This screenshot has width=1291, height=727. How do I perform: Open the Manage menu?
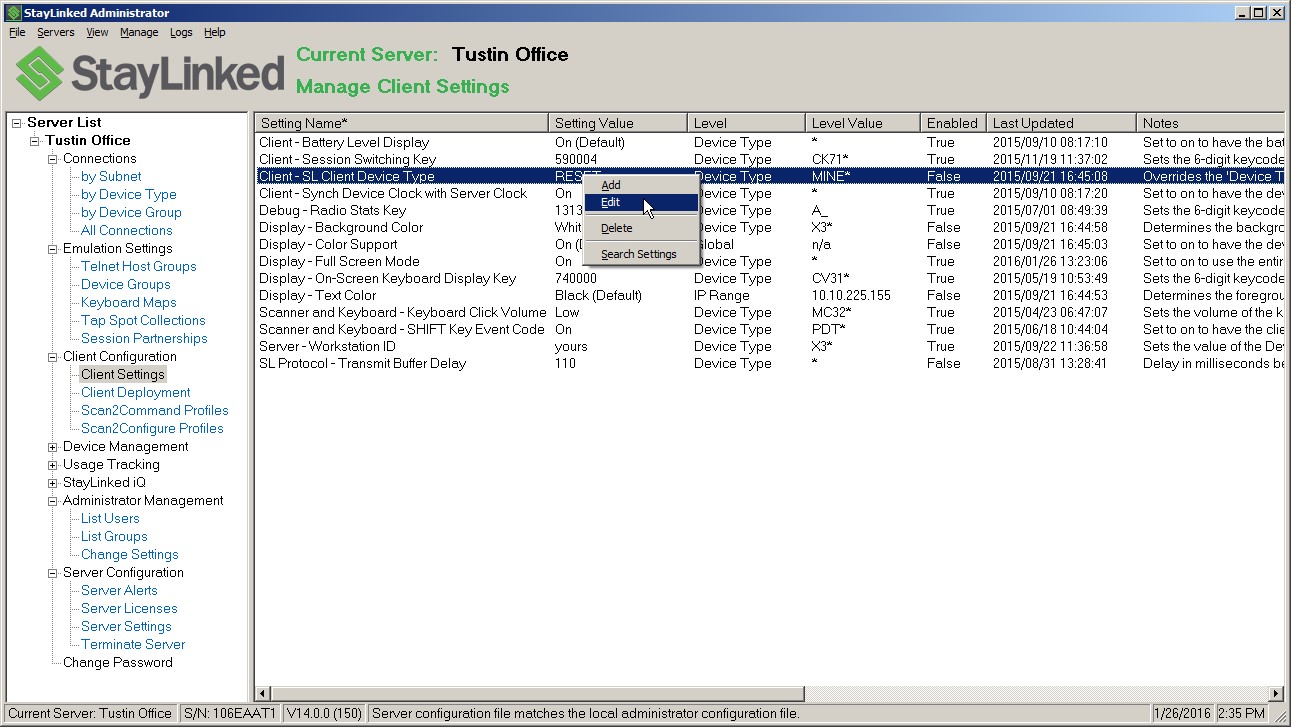[139, 32]
